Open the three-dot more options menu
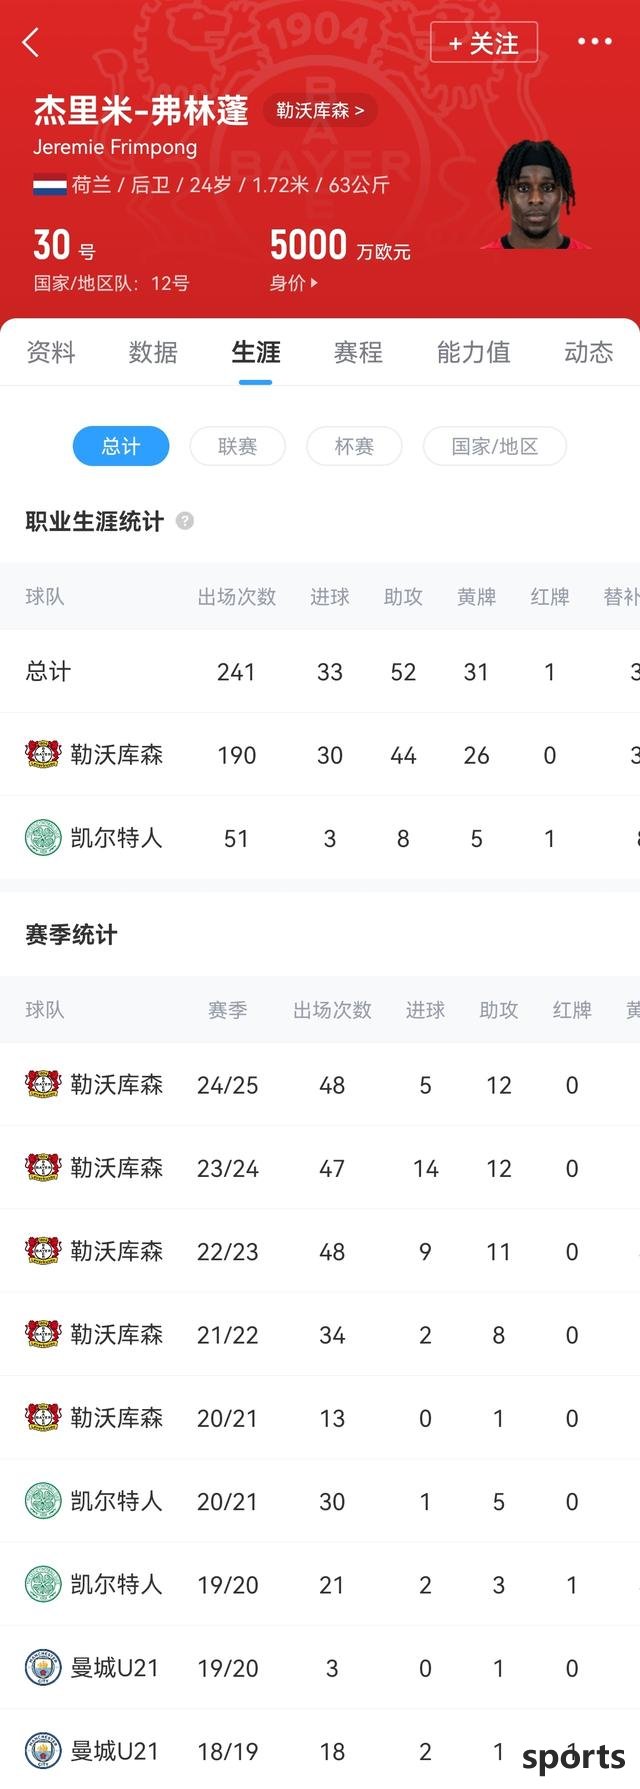The width and height of the screenshot is (640, 1789). [x=594, y=42]
